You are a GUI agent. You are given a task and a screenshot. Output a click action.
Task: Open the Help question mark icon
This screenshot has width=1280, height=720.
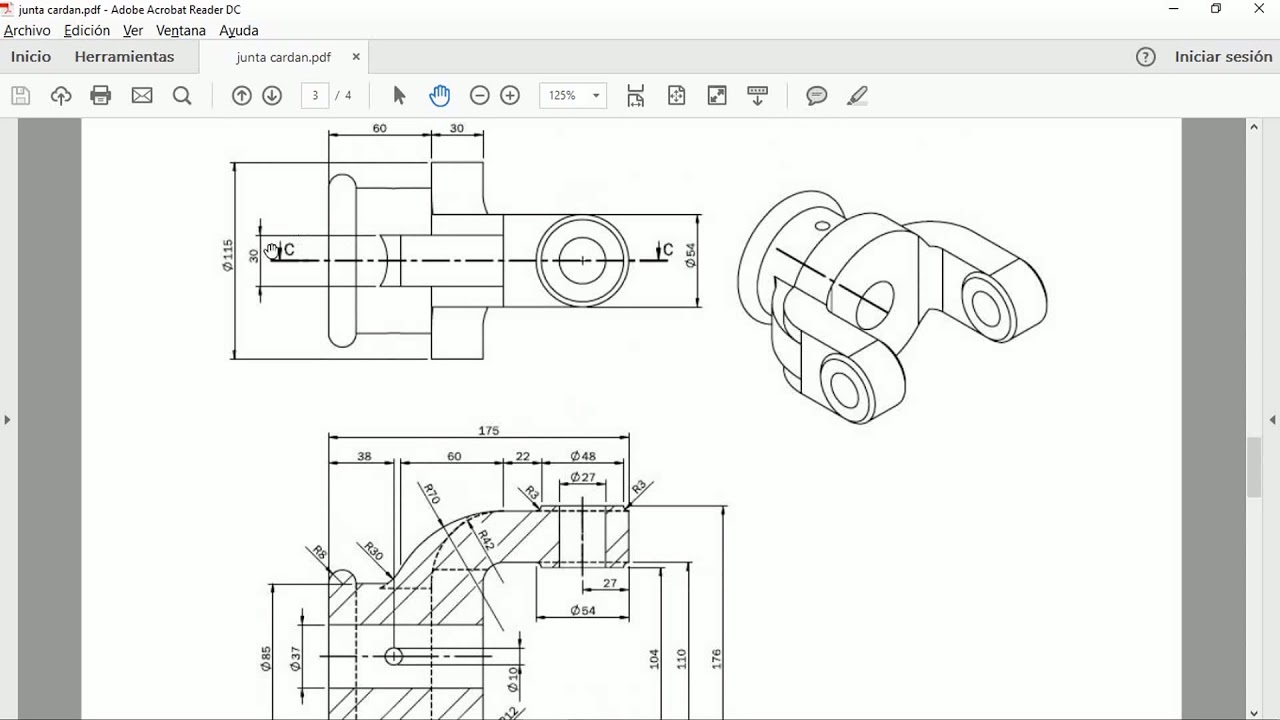1146,57
